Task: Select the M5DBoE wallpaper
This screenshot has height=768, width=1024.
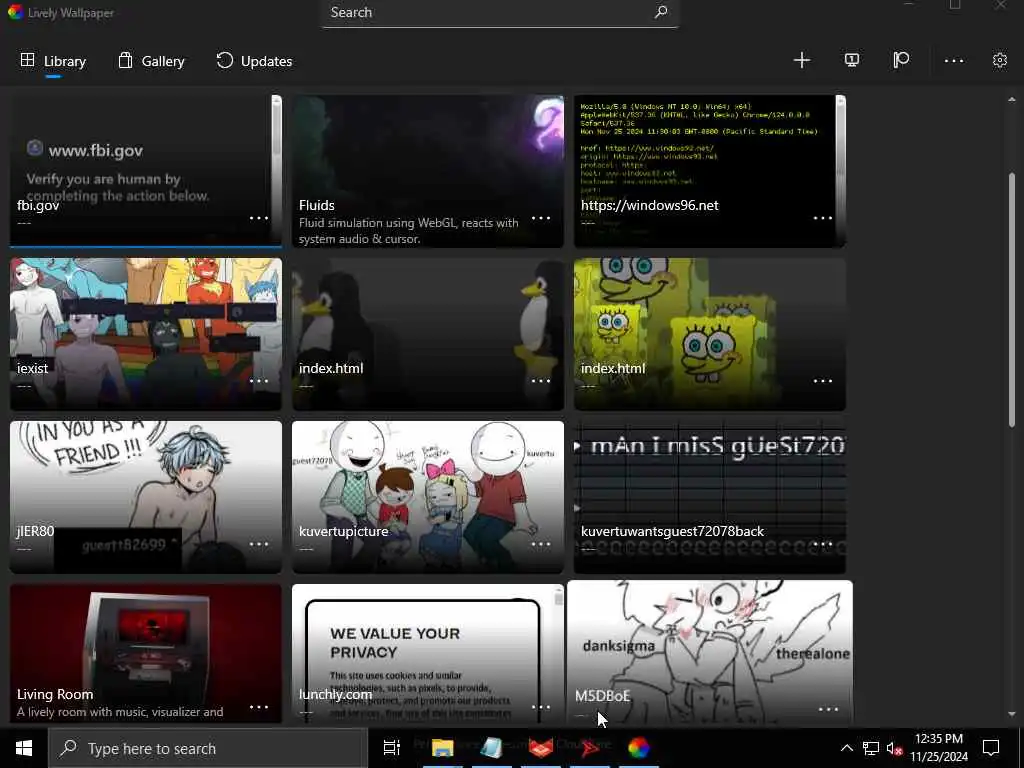Action: [x=710, y=652]
